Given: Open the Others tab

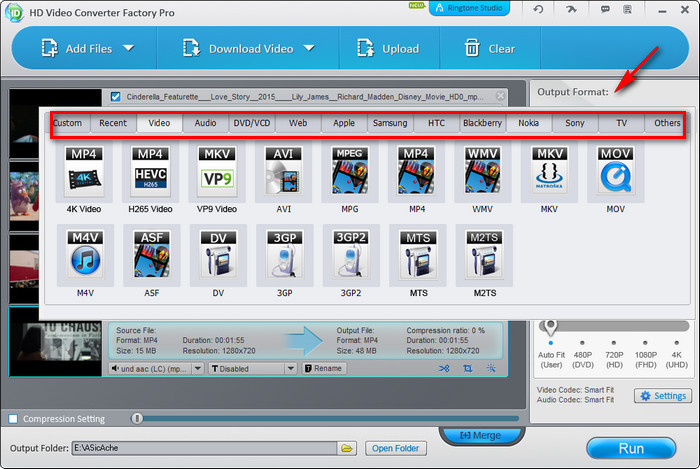Looking at the screenshot, I should [667, 123].
